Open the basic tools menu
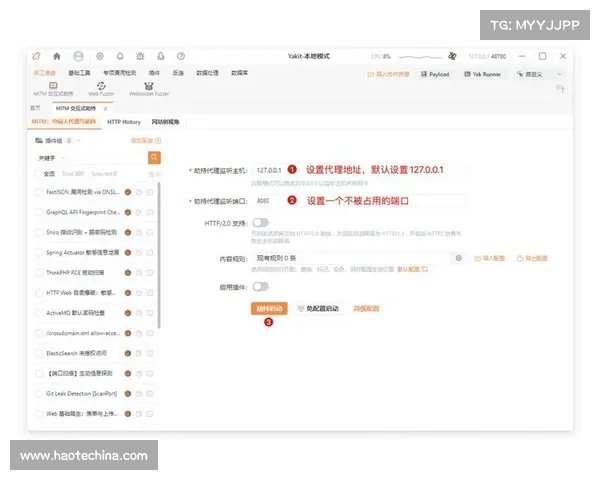Image resolution: width=600 pixels, height=480 pixels. [x=79, y=73]
